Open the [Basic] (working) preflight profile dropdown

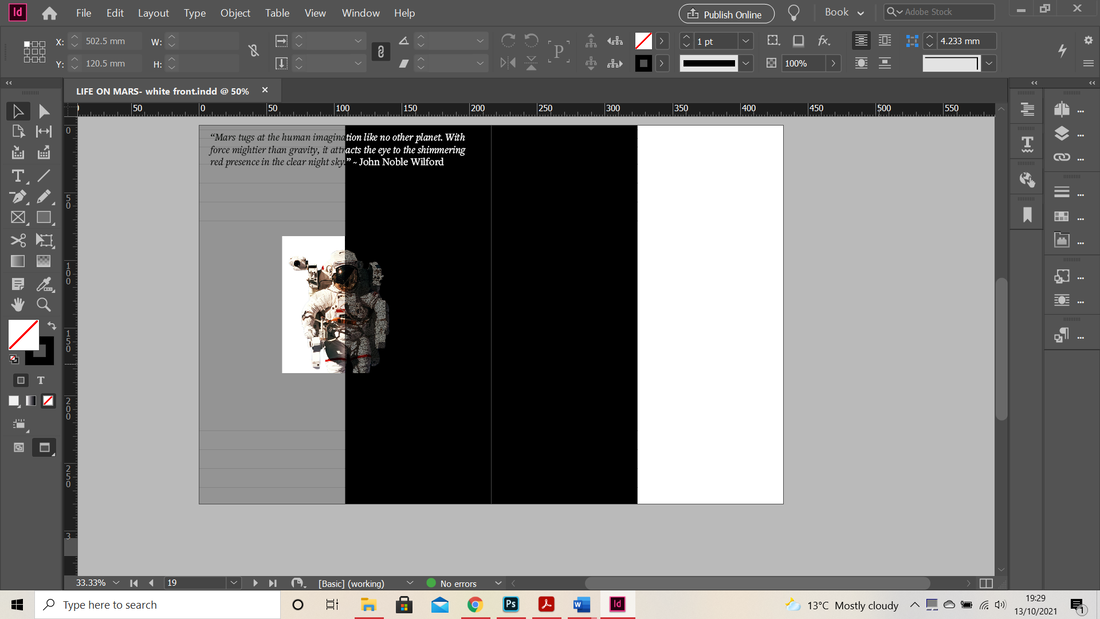pyautogui.click(x=410, y=583)
